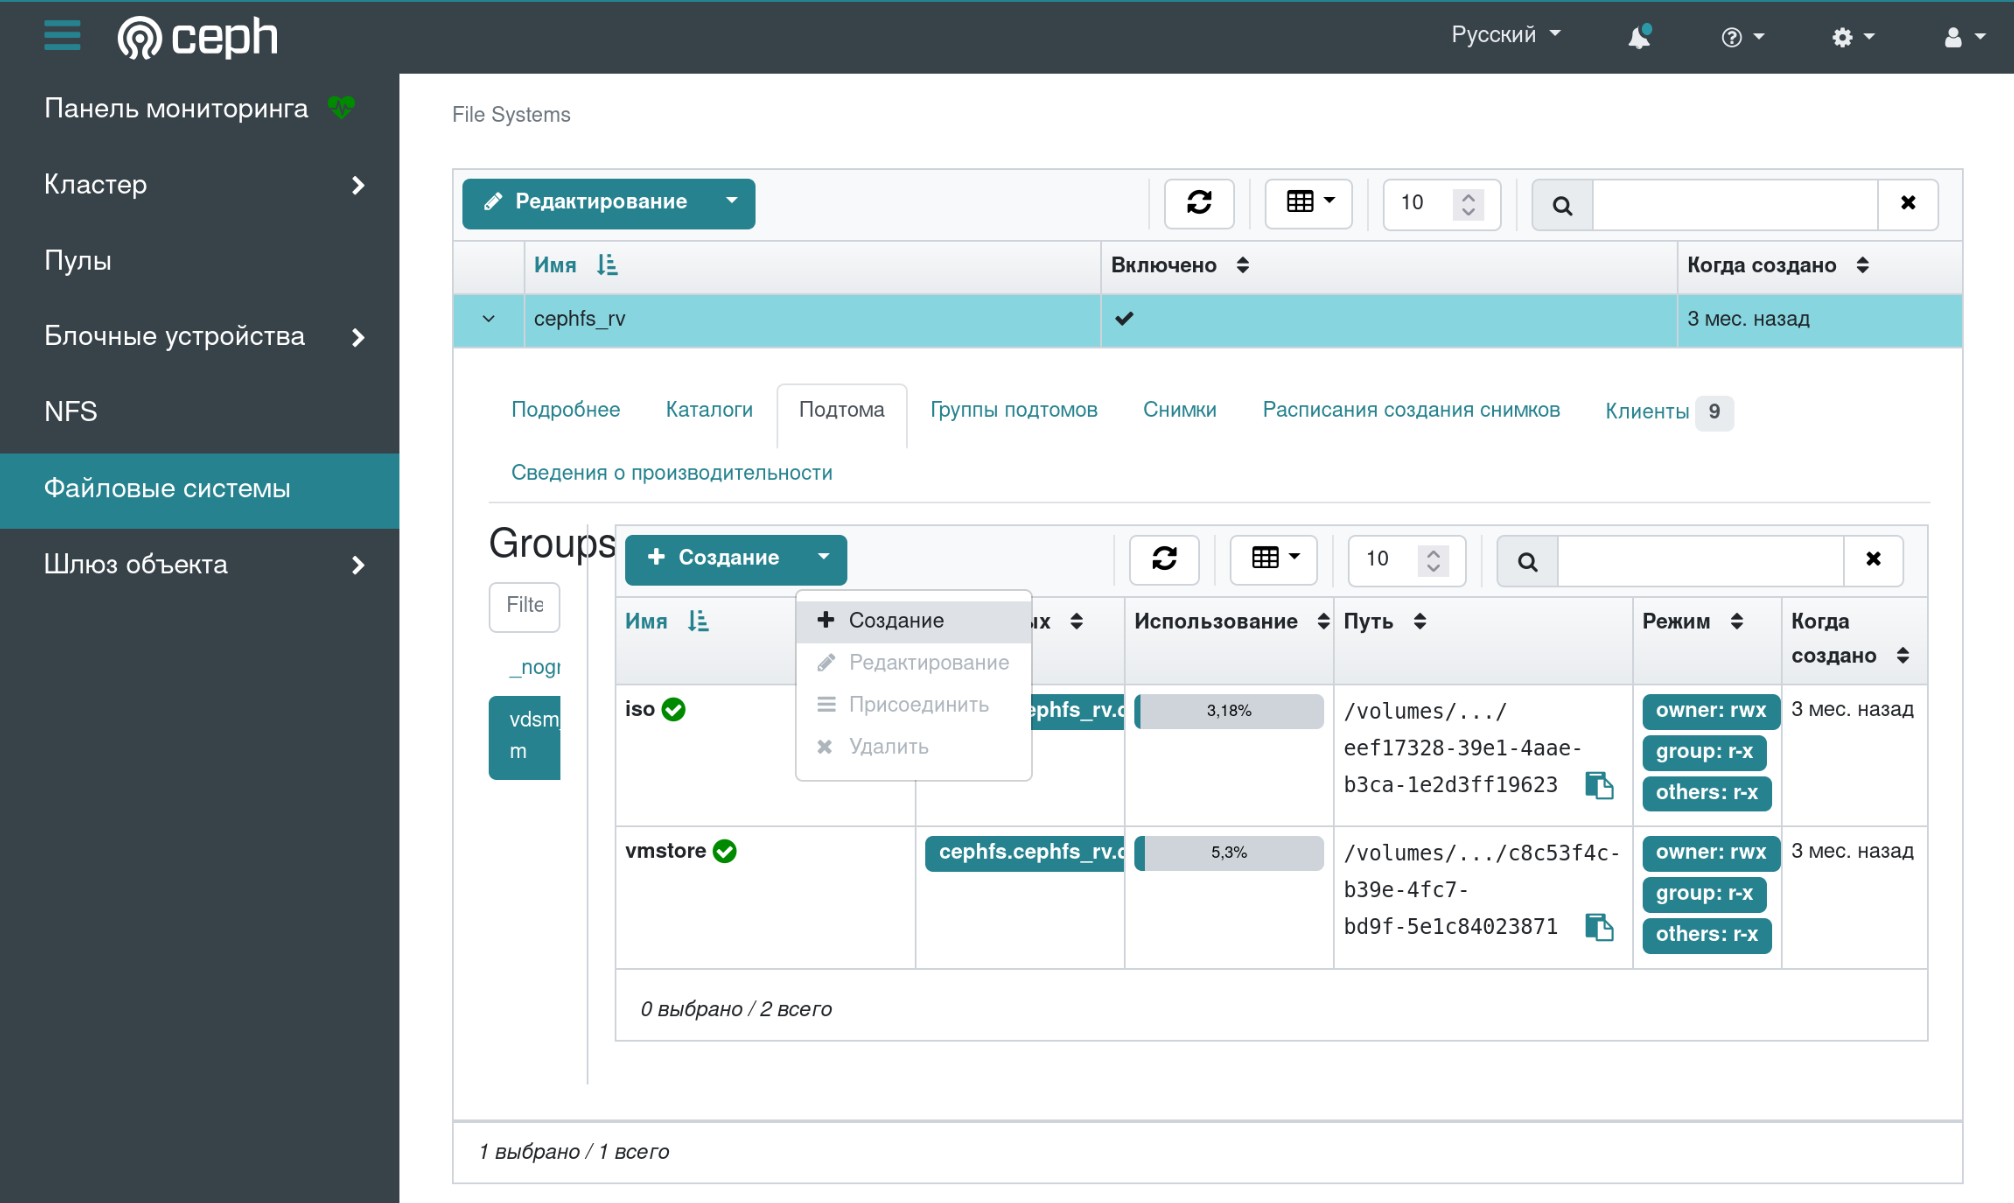Collapse the cephfs_rv row details

click(488, 319)
